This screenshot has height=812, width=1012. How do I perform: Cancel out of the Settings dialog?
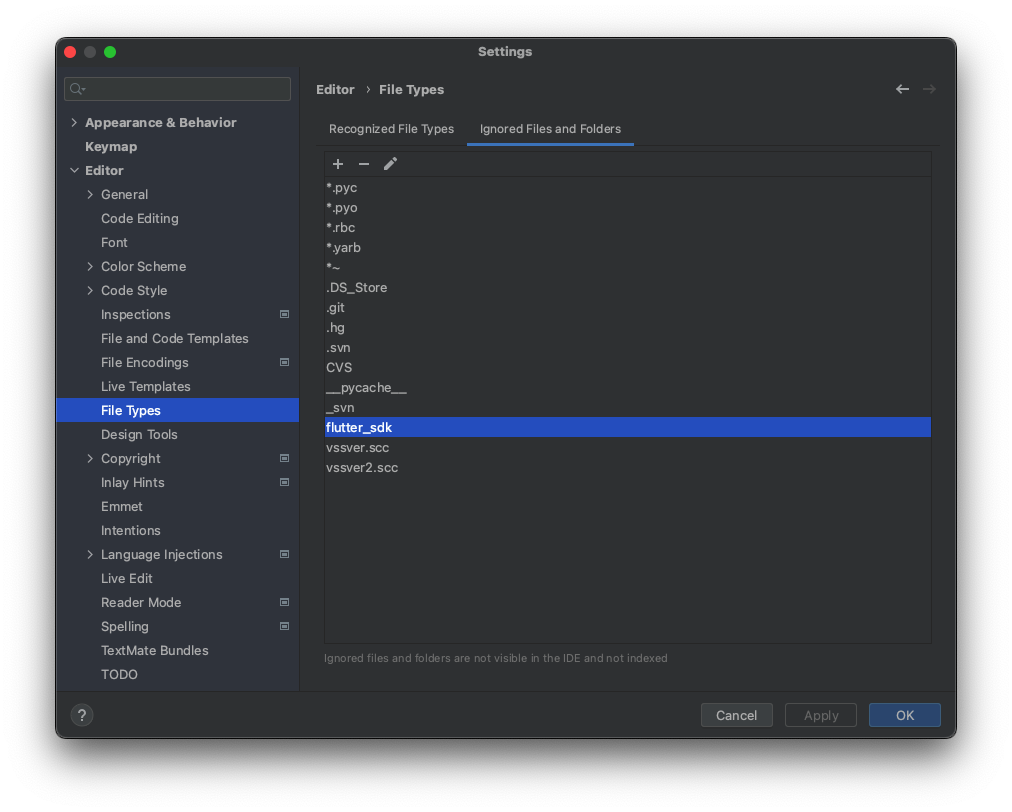point(737,715)
